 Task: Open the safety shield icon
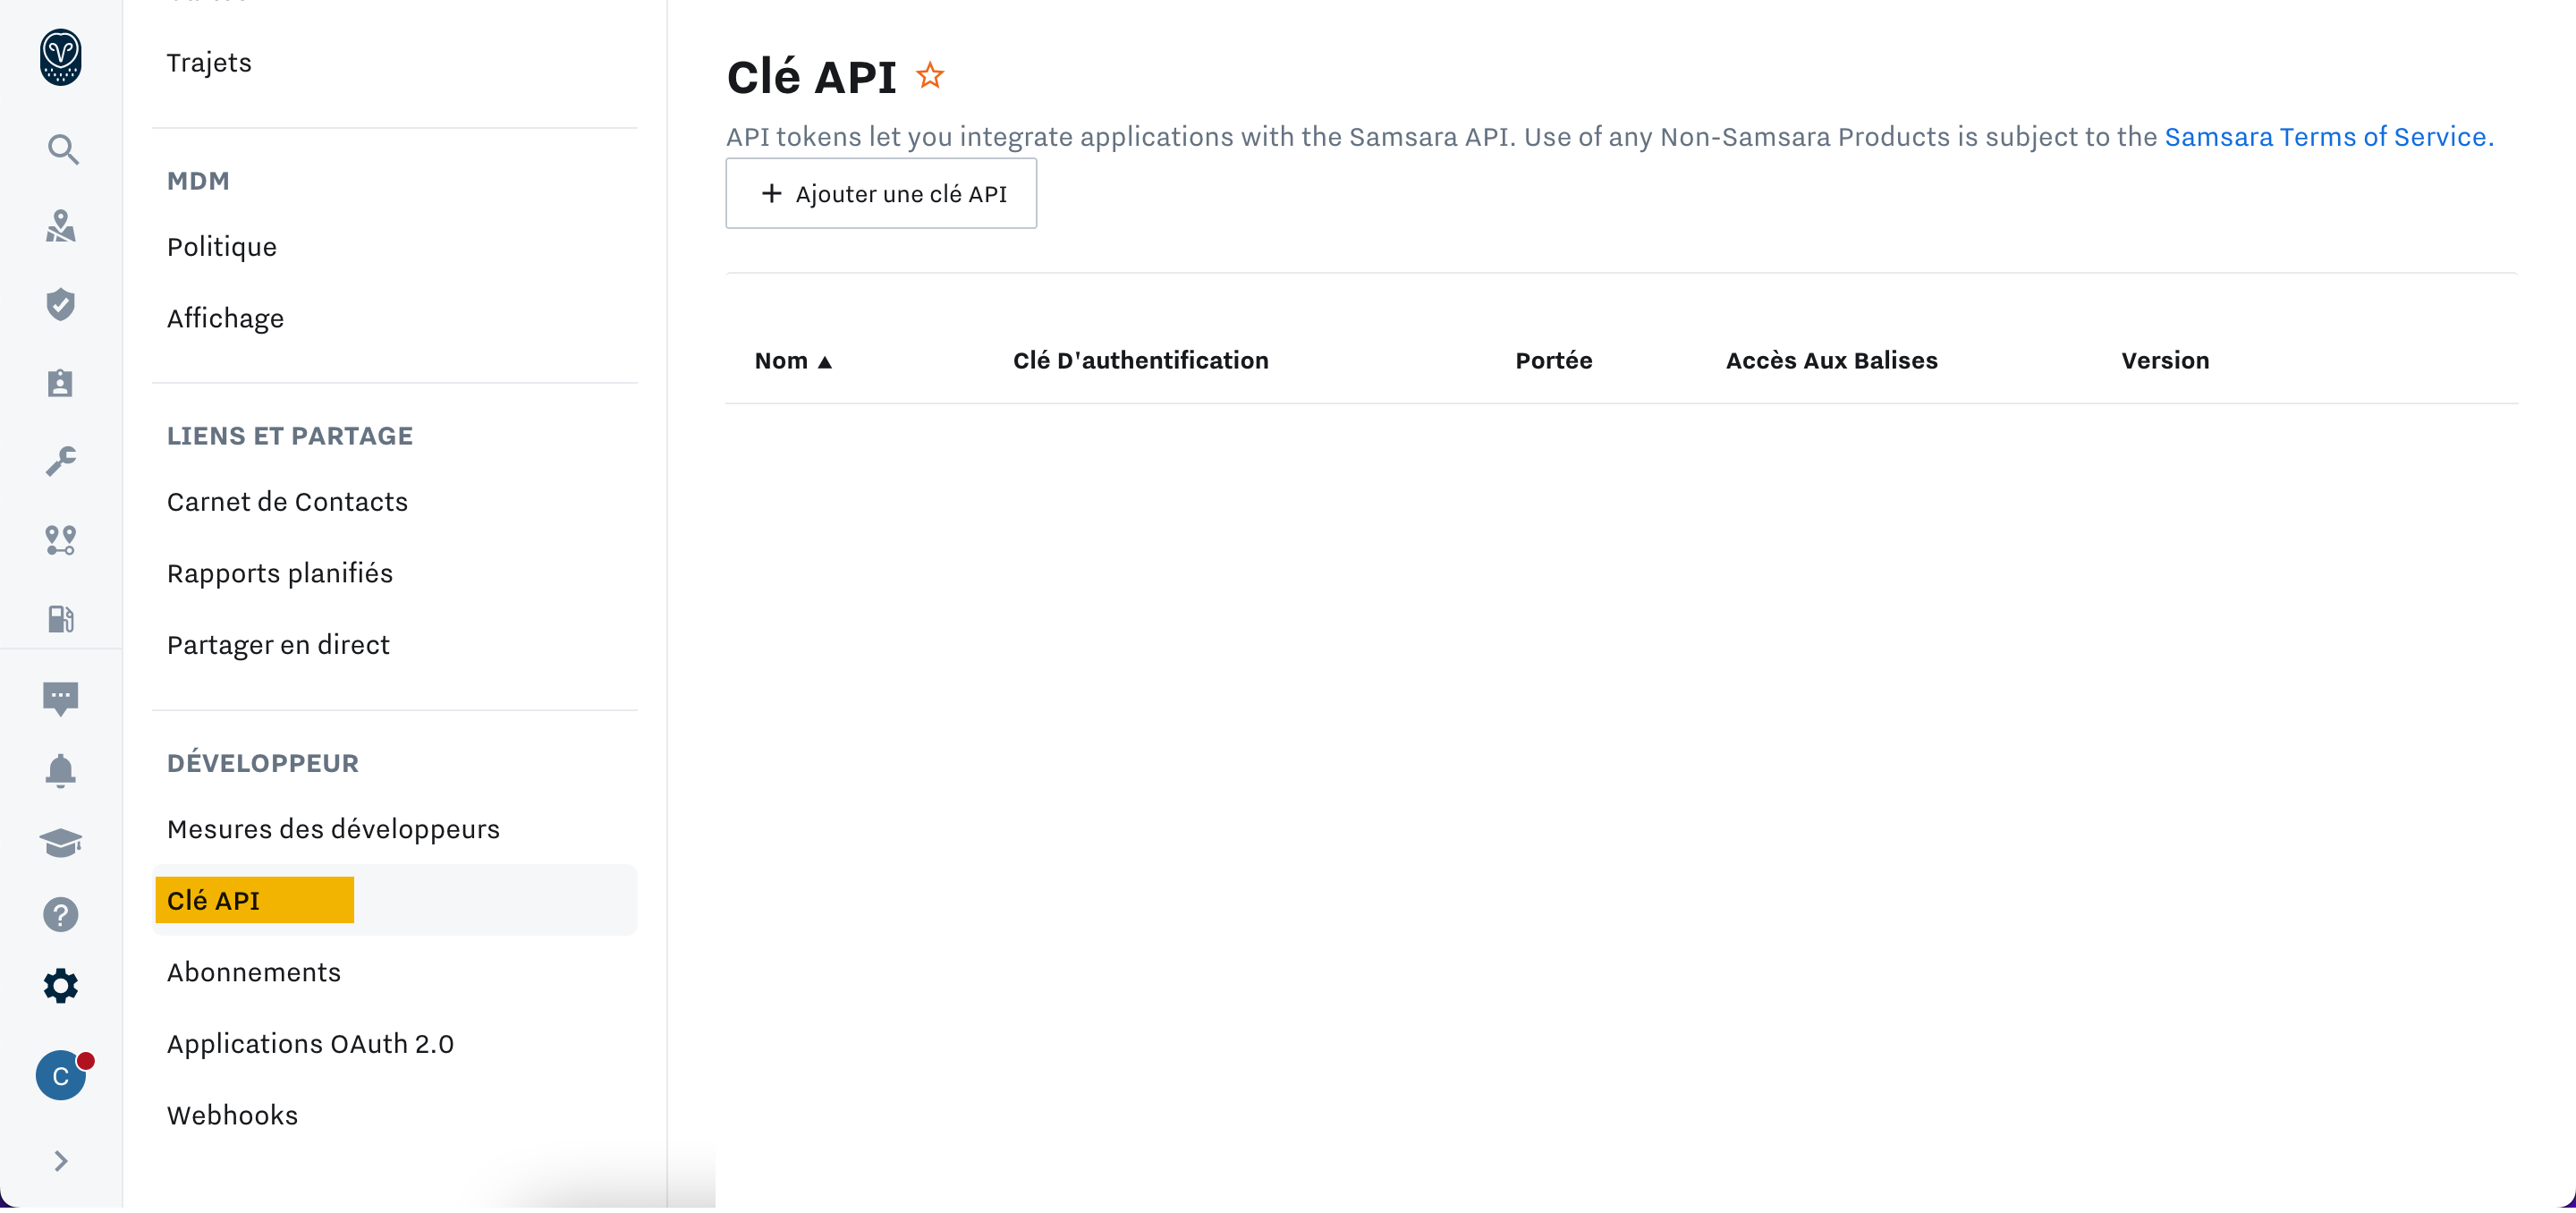[61, 305]
